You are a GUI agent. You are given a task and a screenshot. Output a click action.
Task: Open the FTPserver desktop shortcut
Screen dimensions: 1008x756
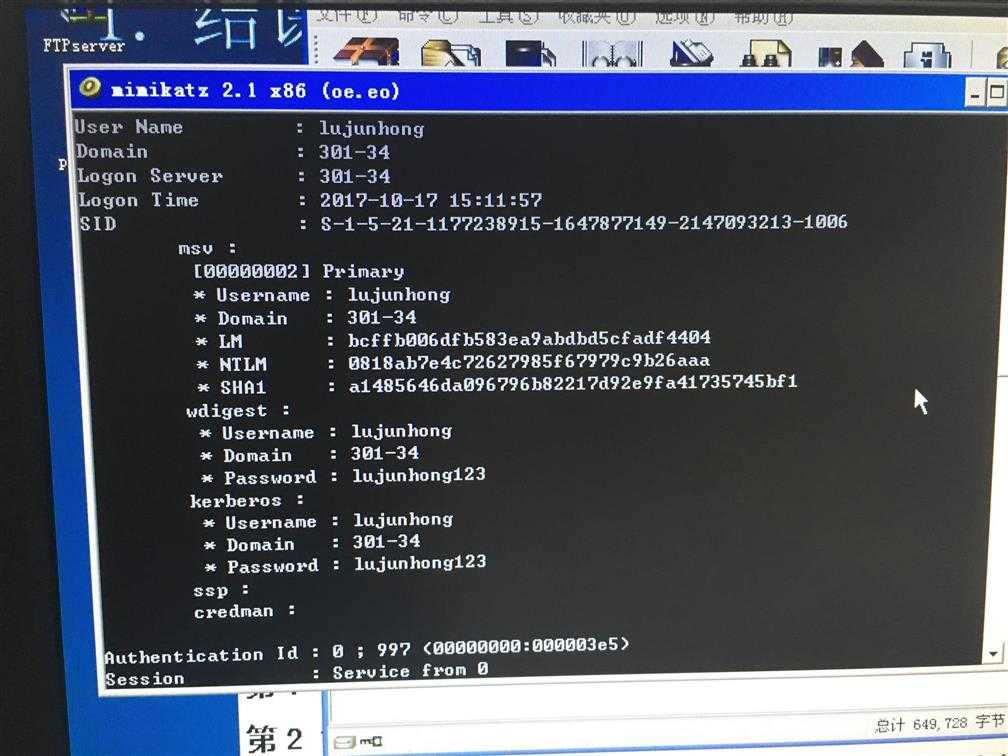[84, 30]
